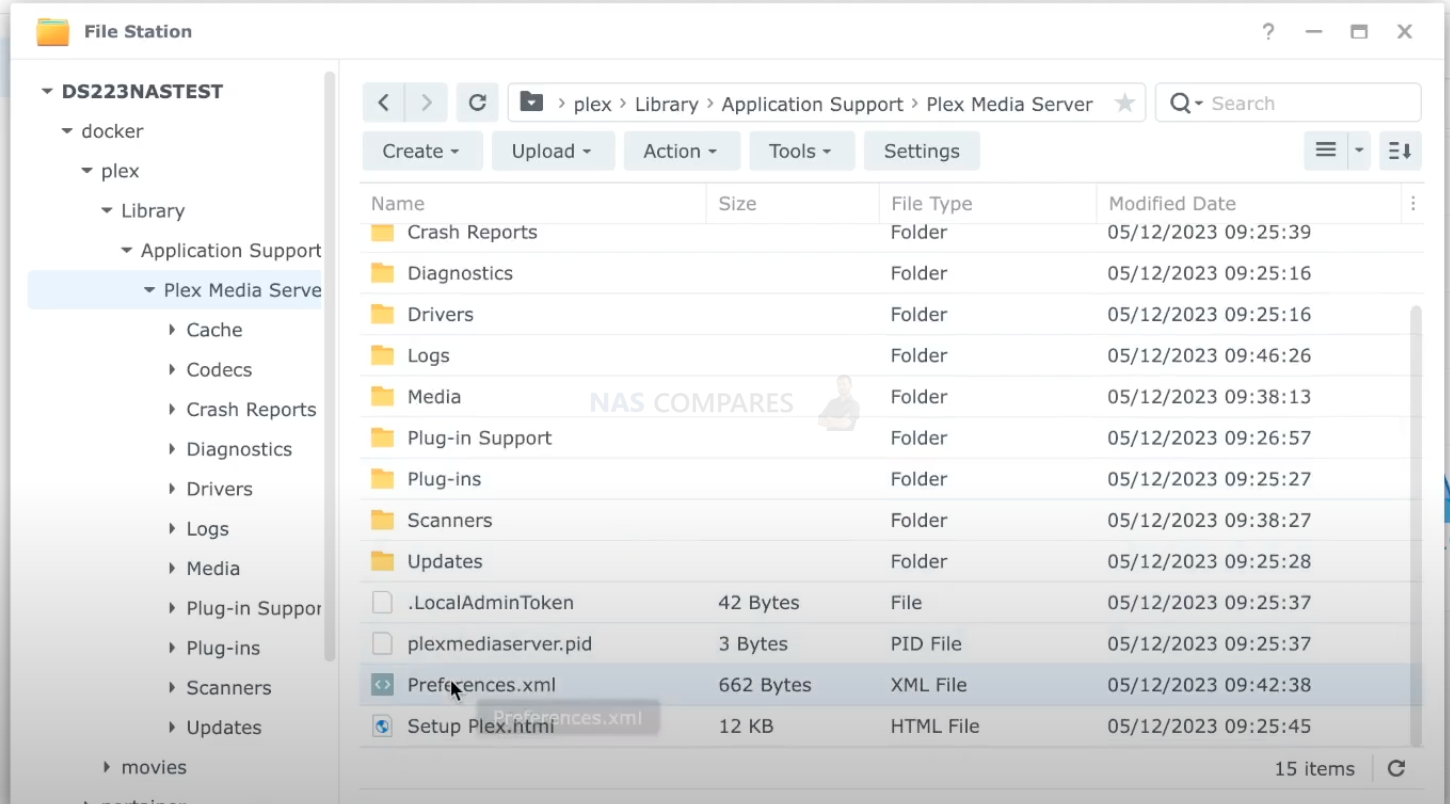Select the Preferences.xml file name
Image resolution: width=1450 pixels, height=804 pixels.
(x=481, y=685)
